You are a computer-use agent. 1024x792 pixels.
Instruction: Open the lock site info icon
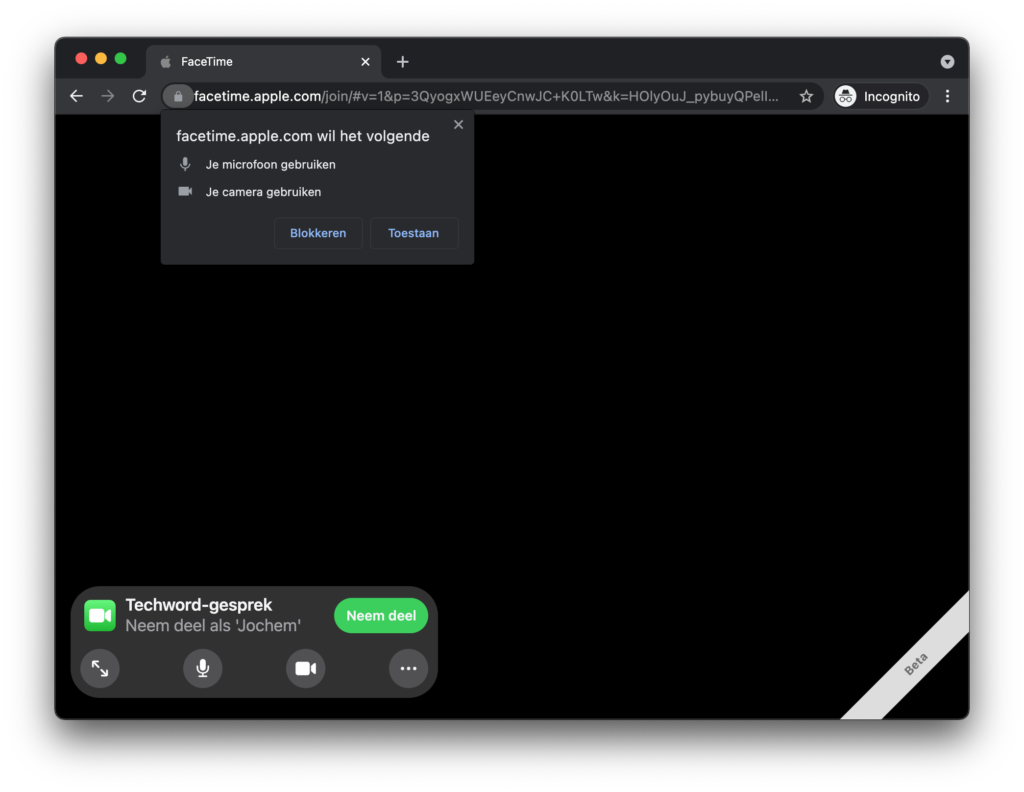tap(178, 97)
